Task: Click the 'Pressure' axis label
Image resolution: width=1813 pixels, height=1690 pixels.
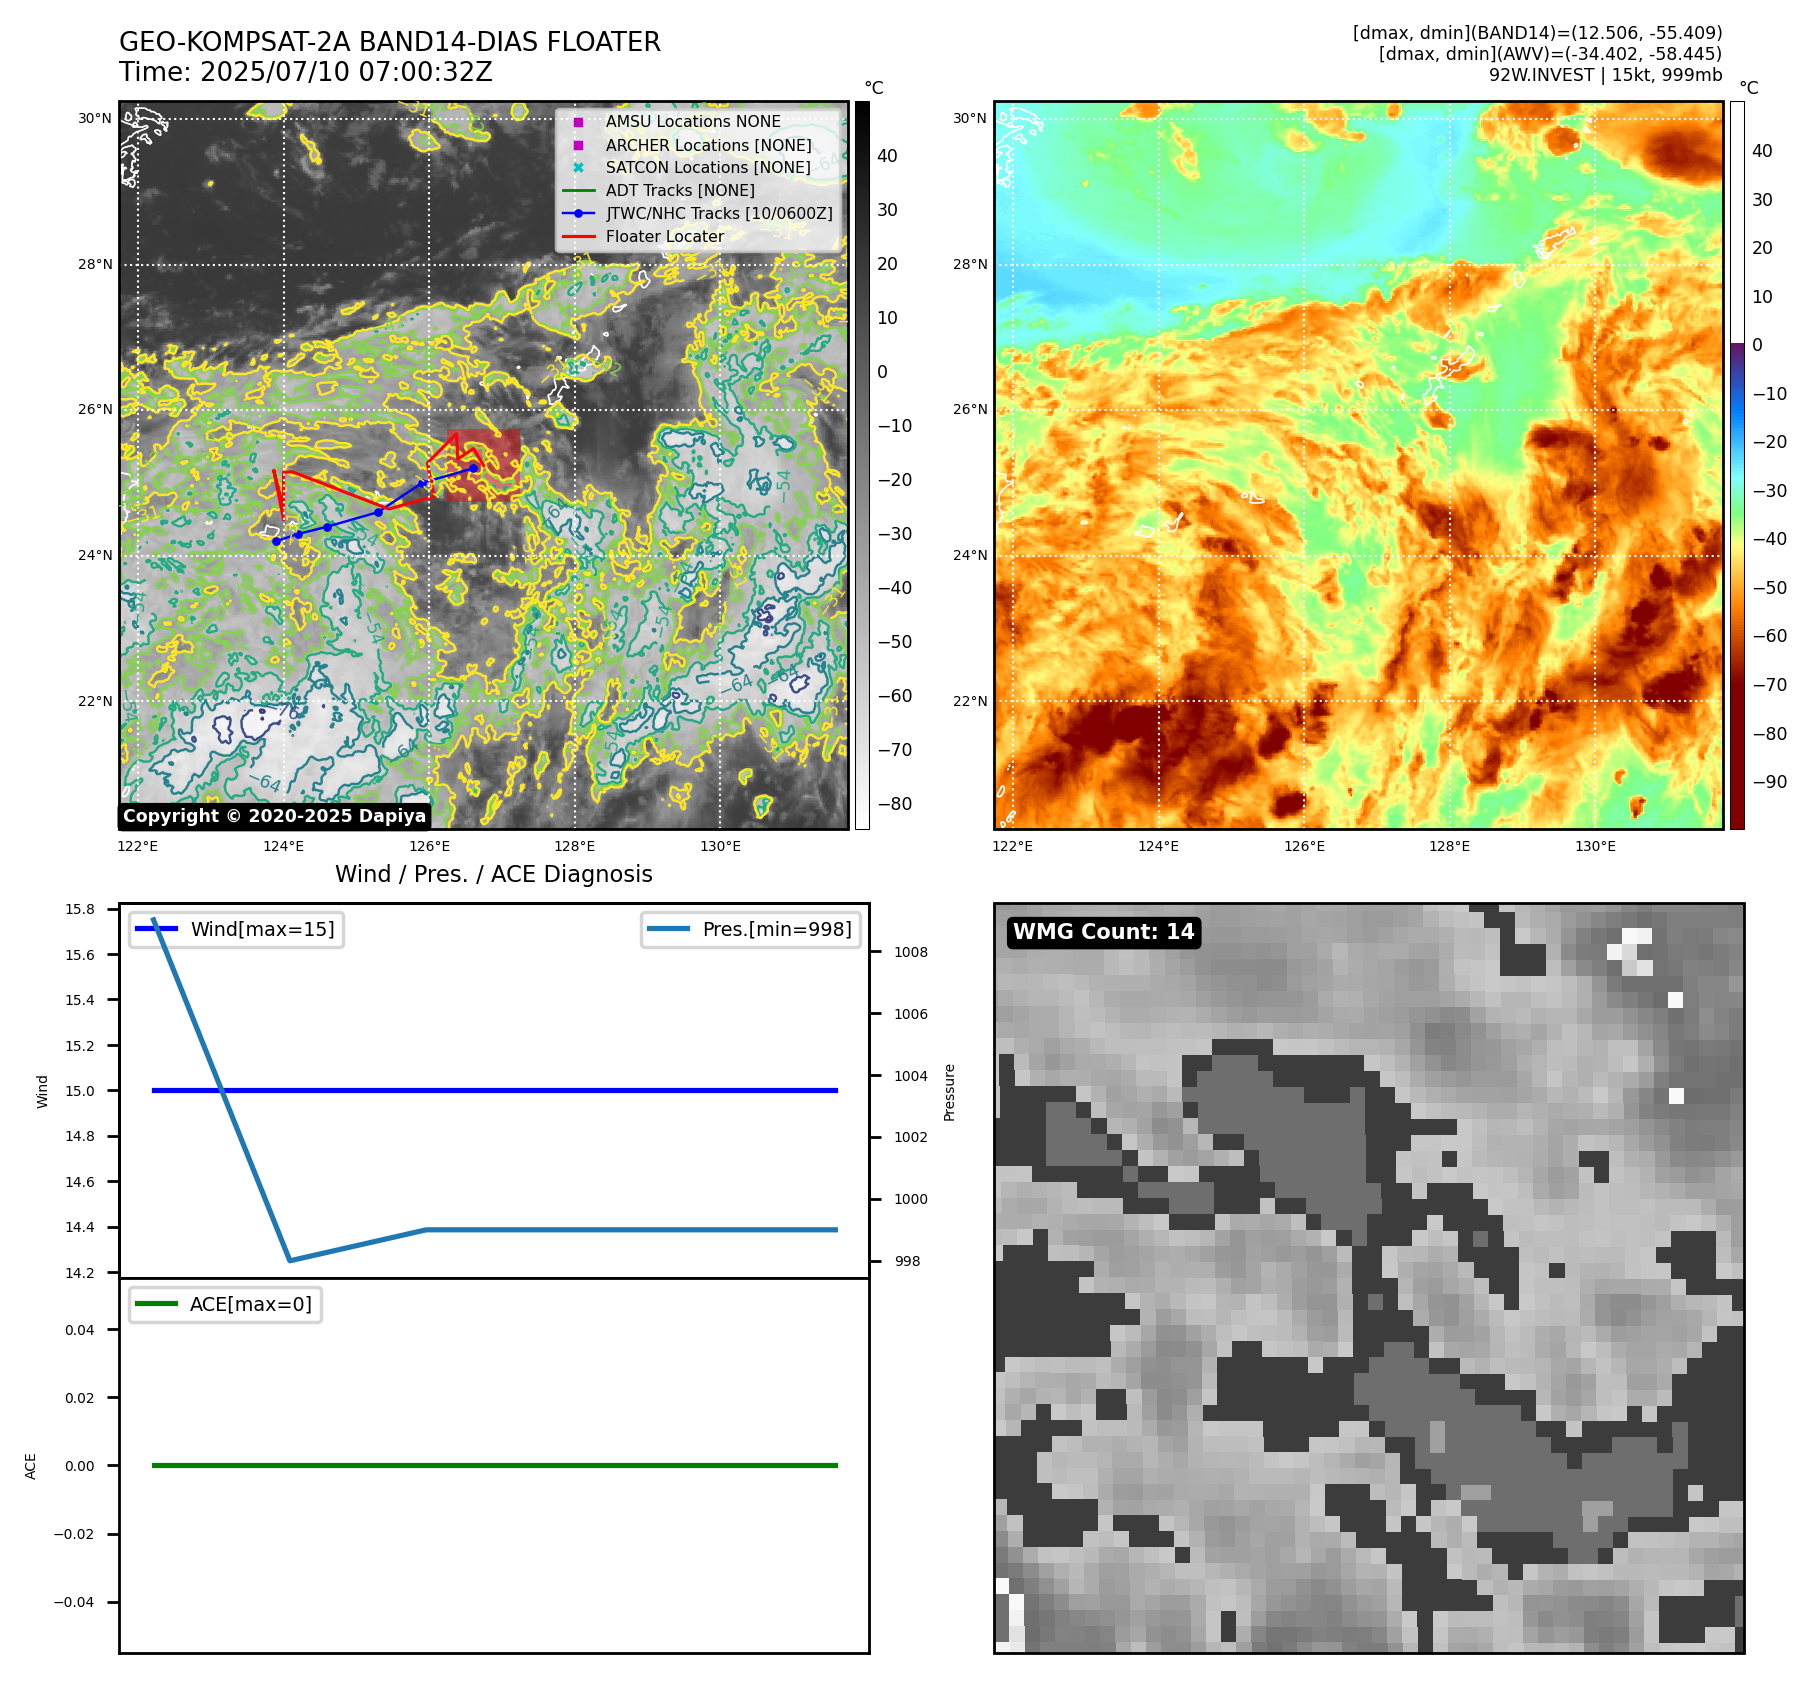Action: tap(950, 1092)
